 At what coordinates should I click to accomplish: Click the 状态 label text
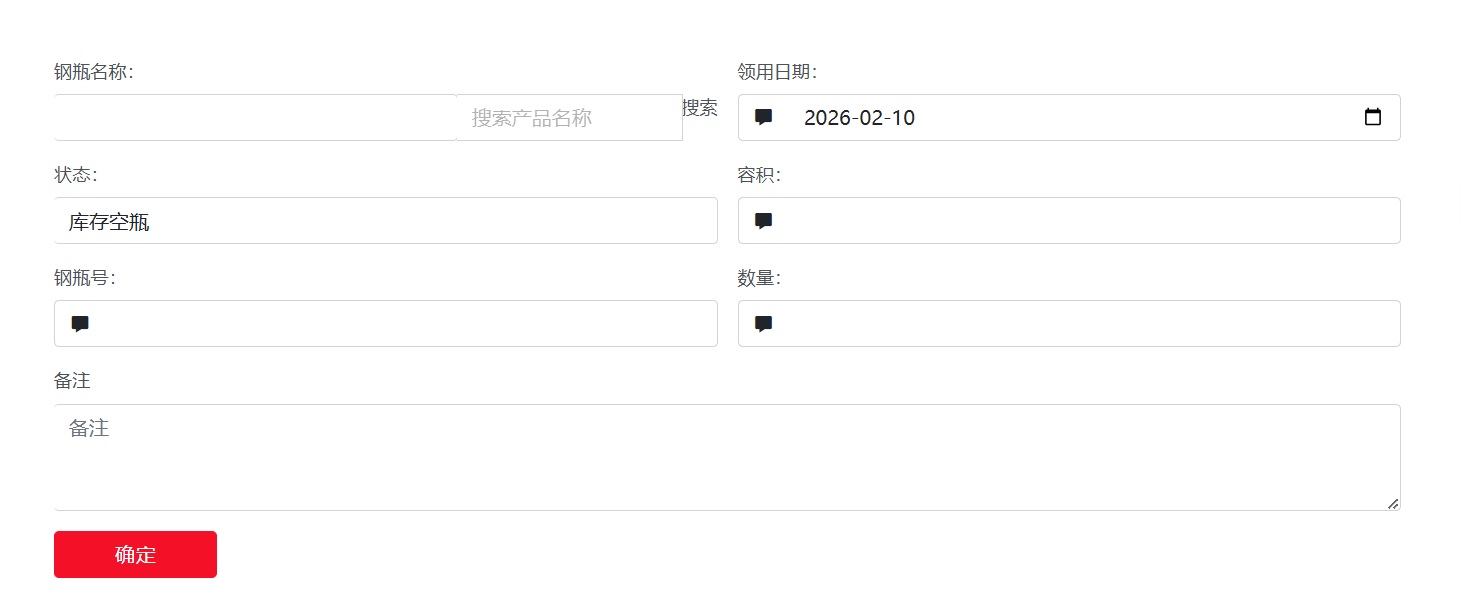click(x=75, y=175)
